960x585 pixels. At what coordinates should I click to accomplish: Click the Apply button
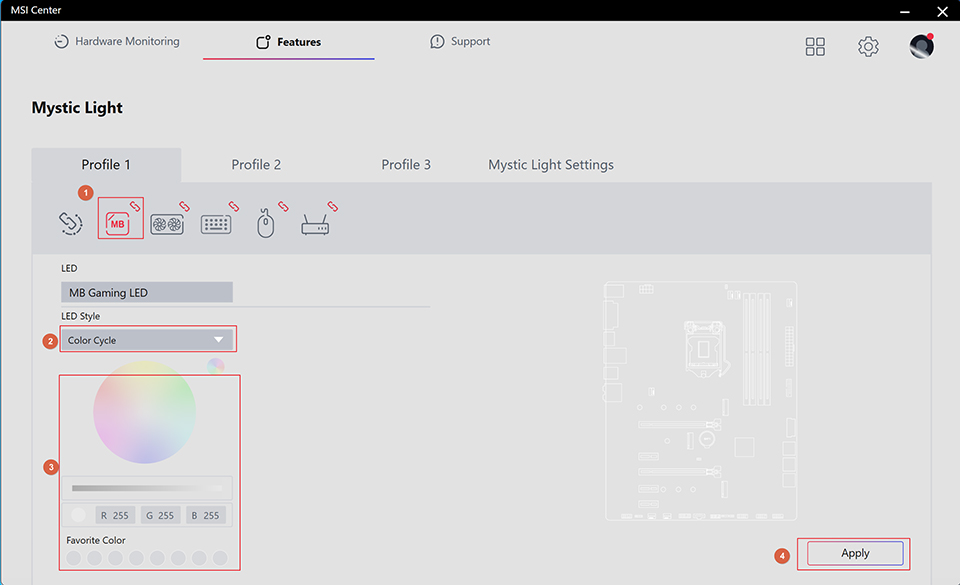coord(855,553)
